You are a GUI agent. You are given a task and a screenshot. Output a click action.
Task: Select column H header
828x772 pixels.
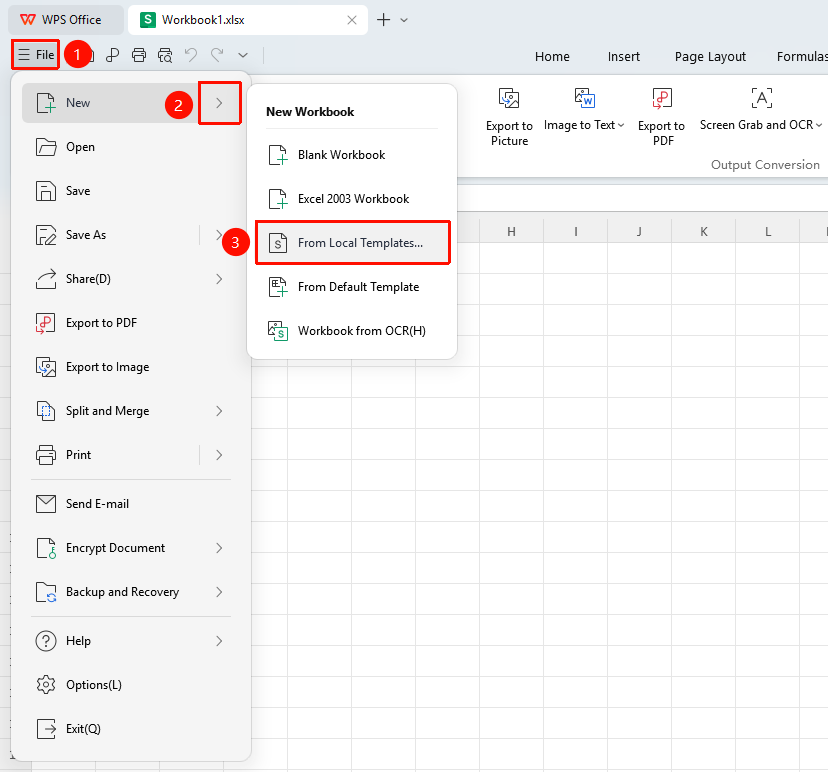[x=511, y=231]
